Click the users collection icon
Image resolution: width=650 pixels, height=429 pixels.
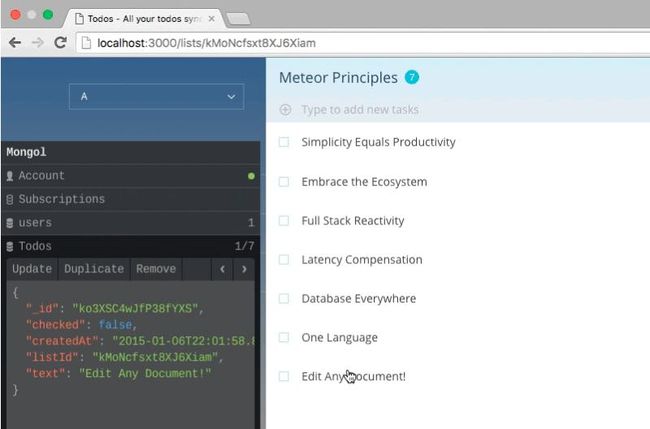[10, 223]
